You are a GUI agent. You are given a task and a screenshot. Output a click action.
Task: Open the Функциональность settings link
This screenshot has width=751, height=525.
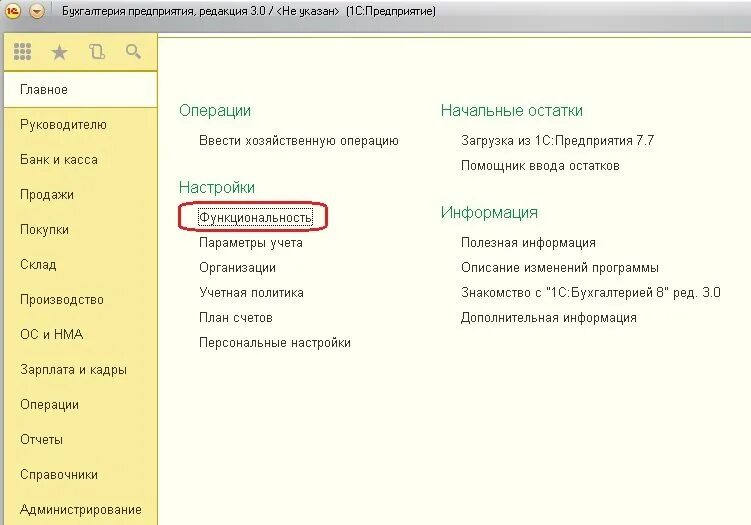pos(255,217)
